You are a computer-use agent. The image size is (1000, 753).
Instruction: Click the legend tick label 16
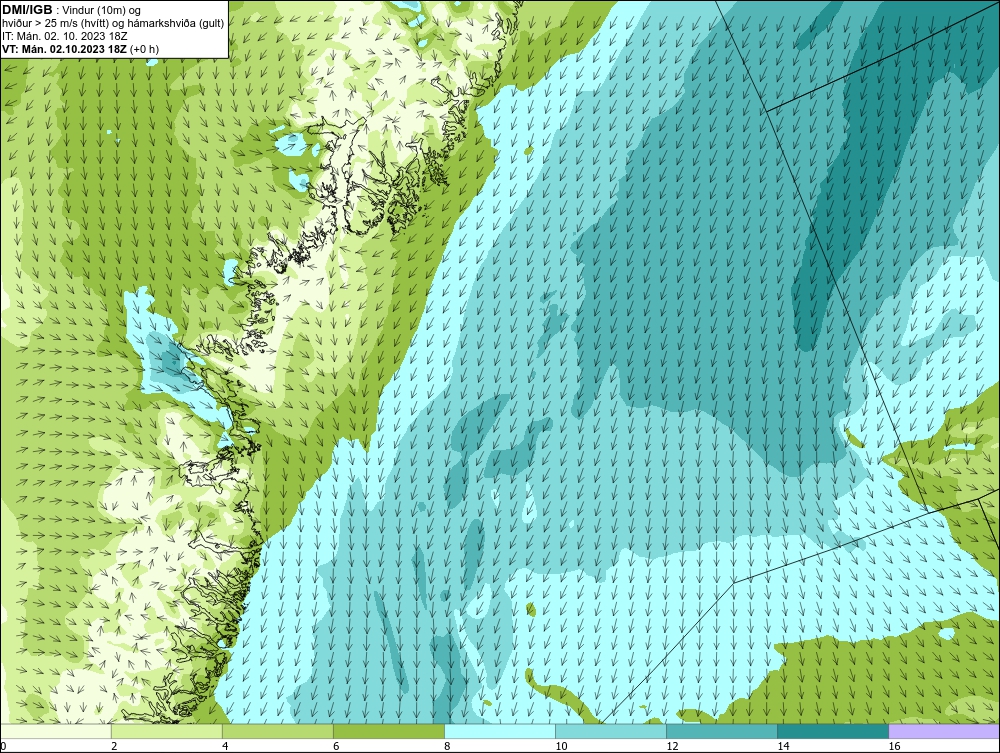(893, 746)
